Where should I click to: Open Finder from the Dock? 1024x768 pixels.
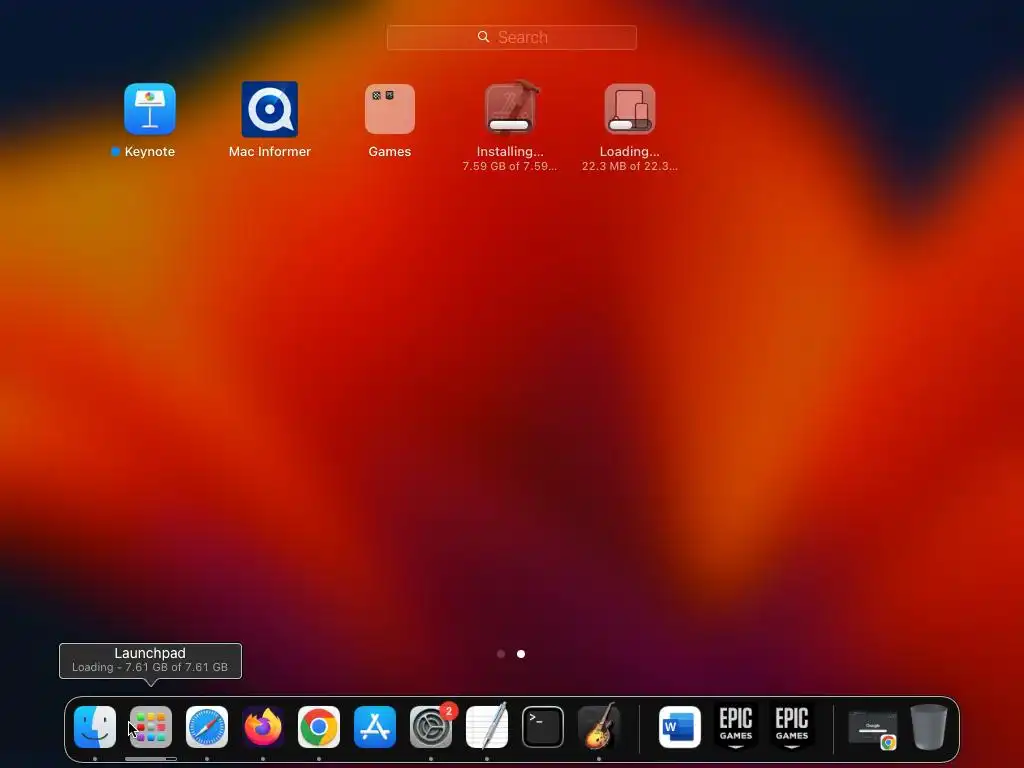click(x=95, y=727)
